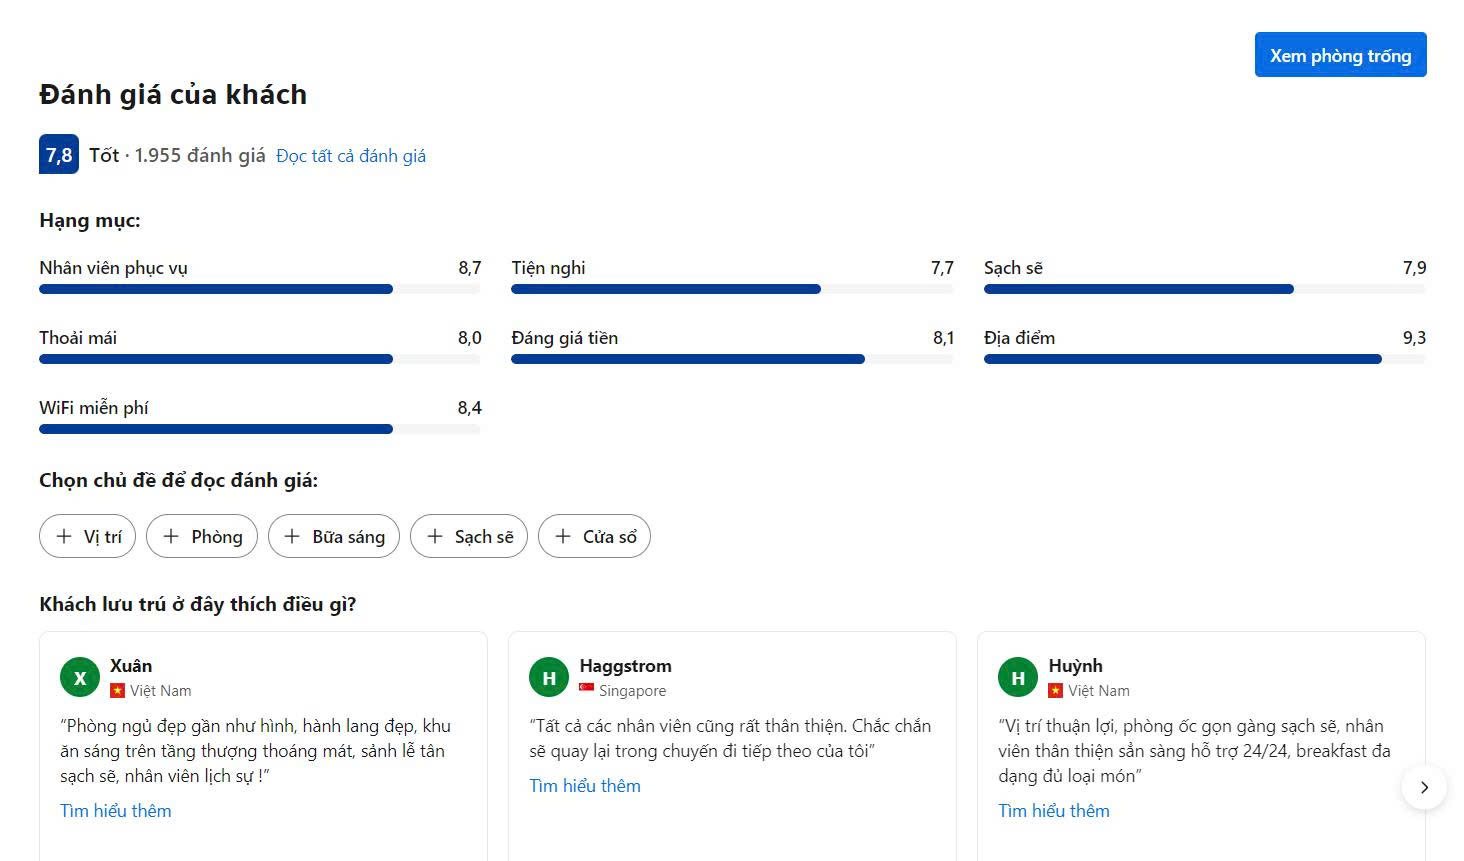
Task: Expand Huỳnh's review via Tìm hiểu thêm
Action: [x=1054, y=811]
